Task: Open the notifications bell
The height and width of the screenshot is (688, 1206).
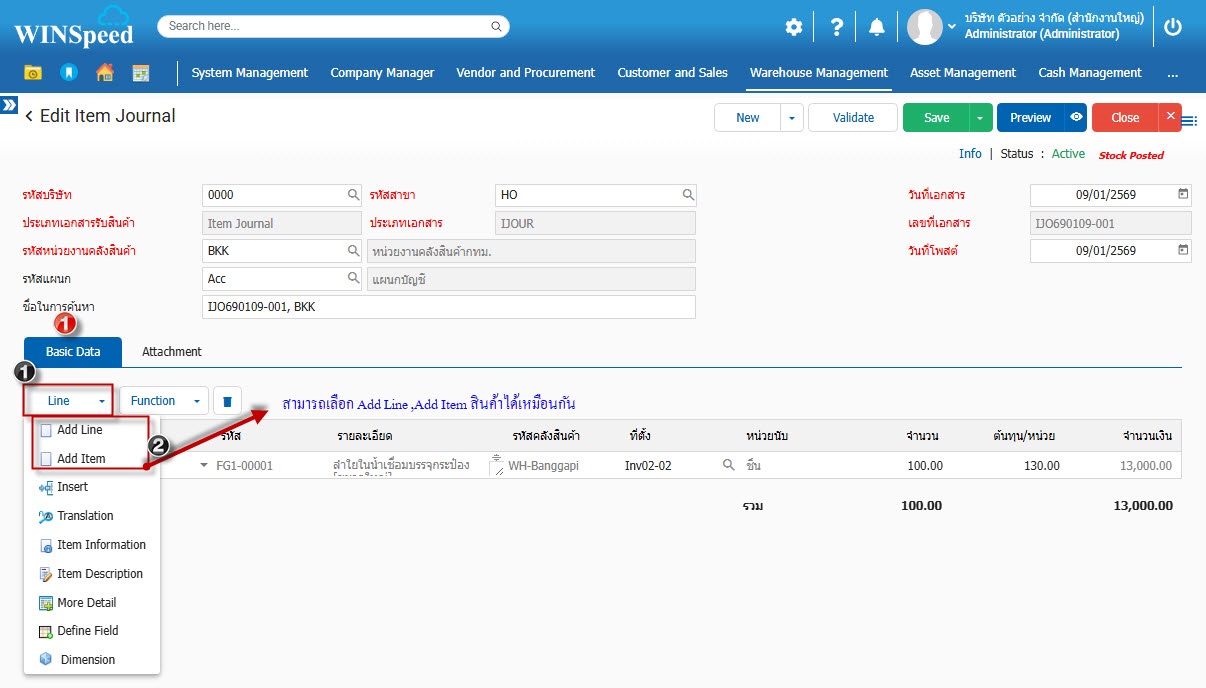Action: [877, 28]
